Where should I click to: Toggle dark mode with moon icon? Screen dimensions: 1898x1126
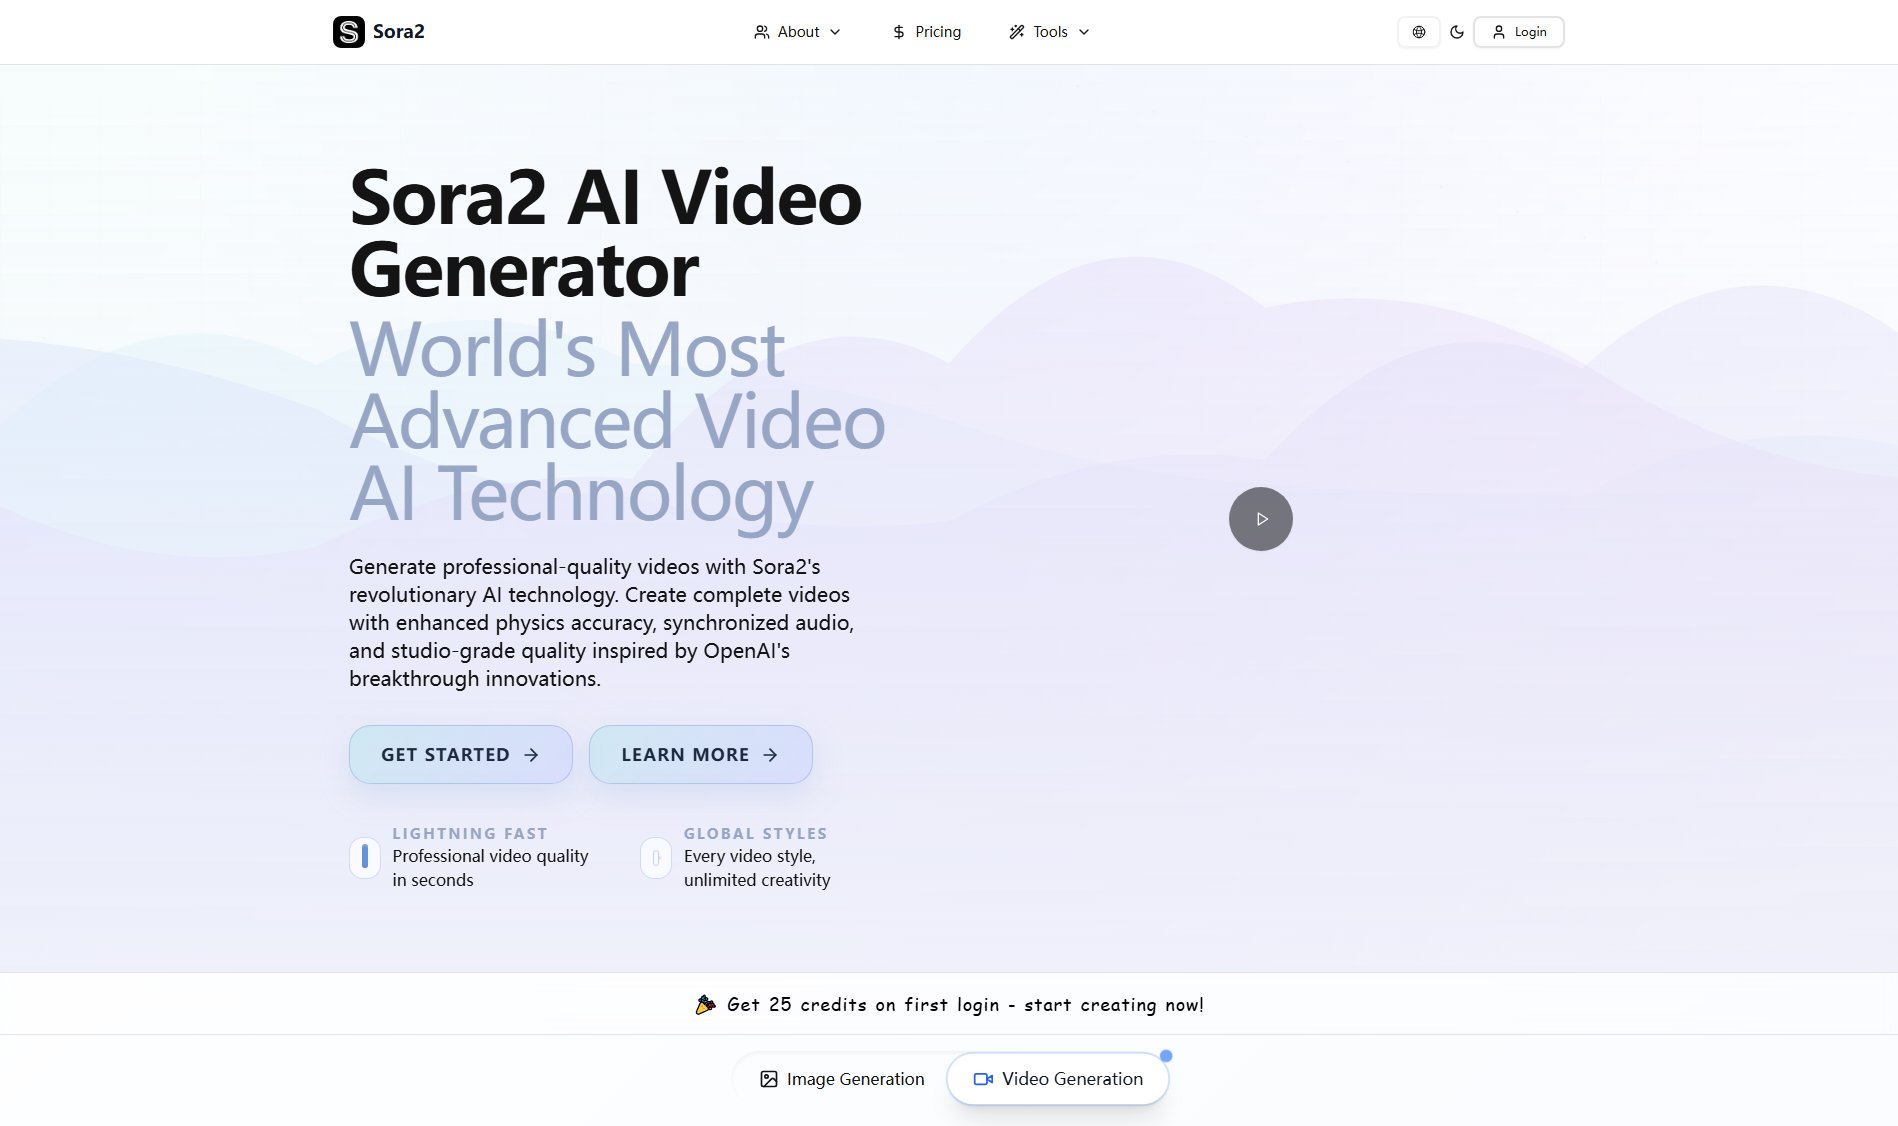1456,32
